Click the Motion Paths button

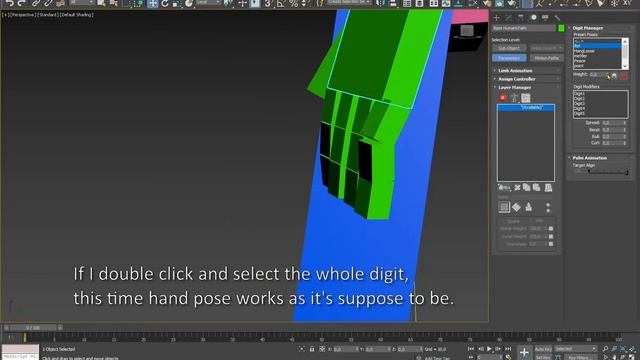point(547,58)
